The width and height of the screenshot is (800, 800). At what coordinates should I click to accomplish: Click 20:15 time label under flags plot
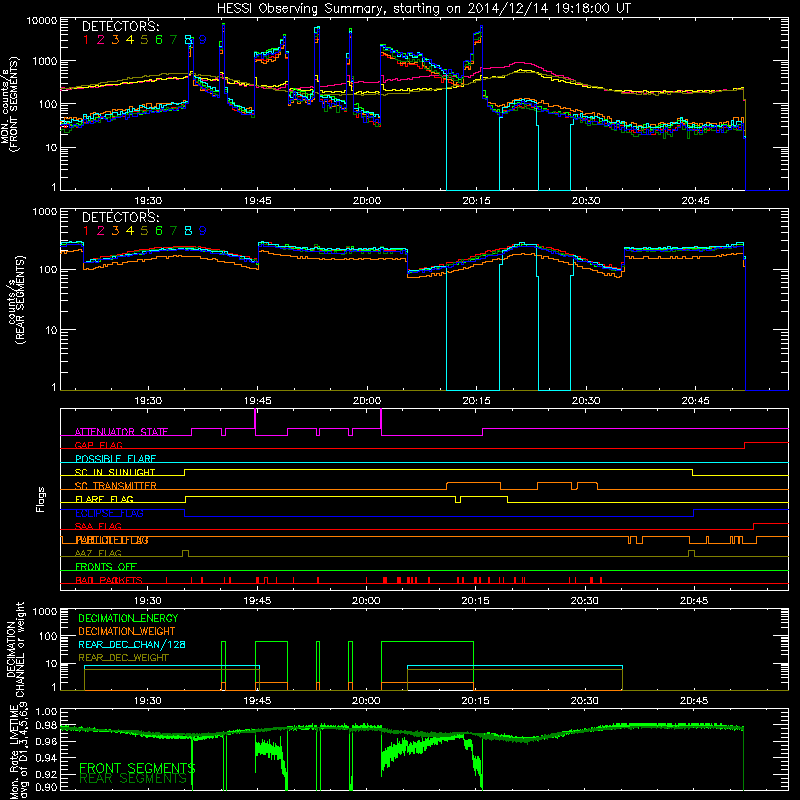(x=475, y=601)
